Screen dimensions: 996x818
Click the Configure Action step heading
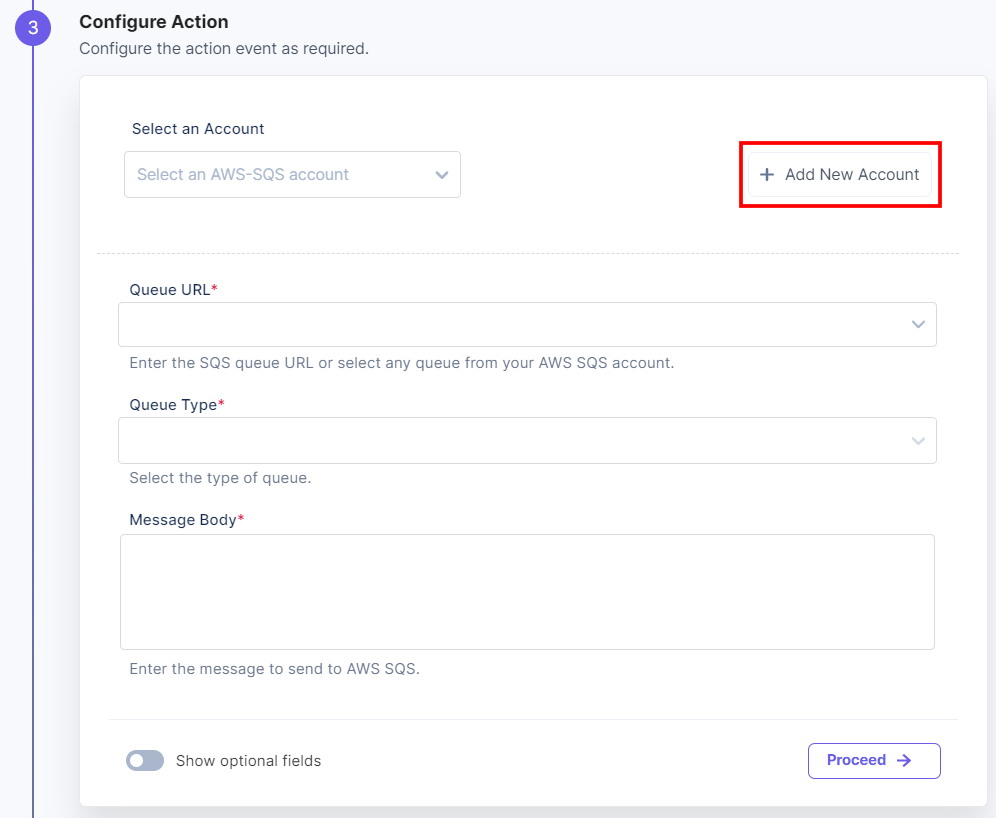pyautogui.click(x=154, y=22)
